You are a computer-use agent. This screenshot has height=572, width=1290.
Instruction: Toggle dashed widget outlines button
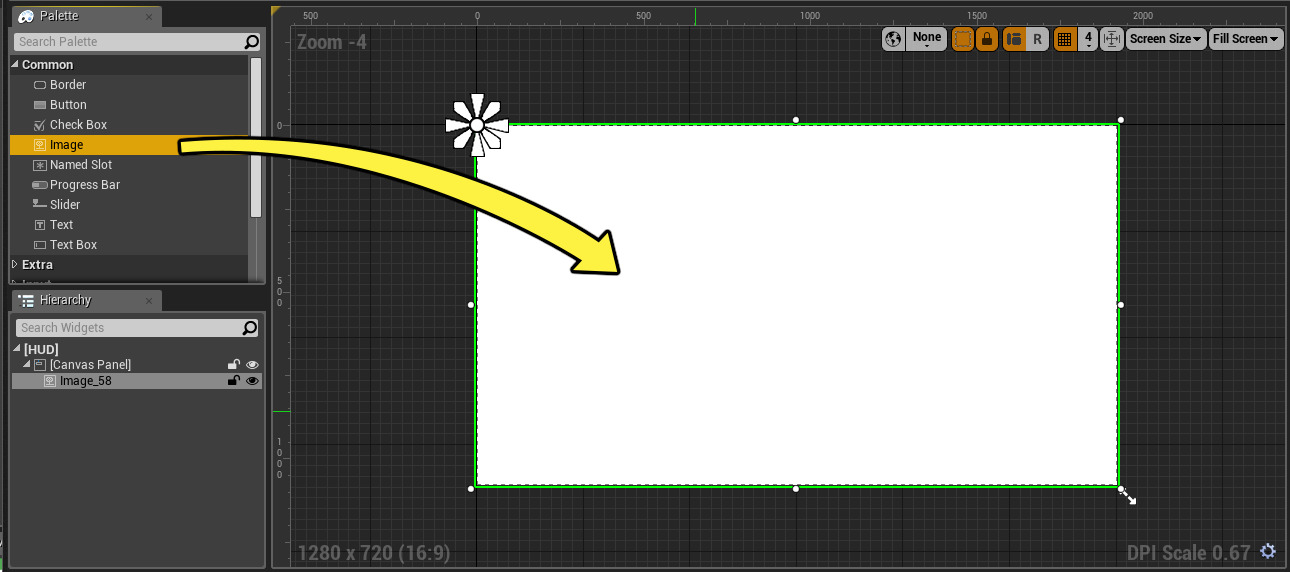963,39
